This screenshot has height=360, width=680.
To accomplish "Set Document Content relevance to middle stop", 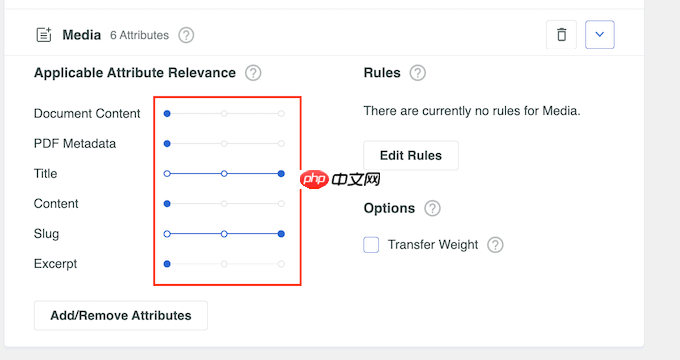I will coord(224,114).
